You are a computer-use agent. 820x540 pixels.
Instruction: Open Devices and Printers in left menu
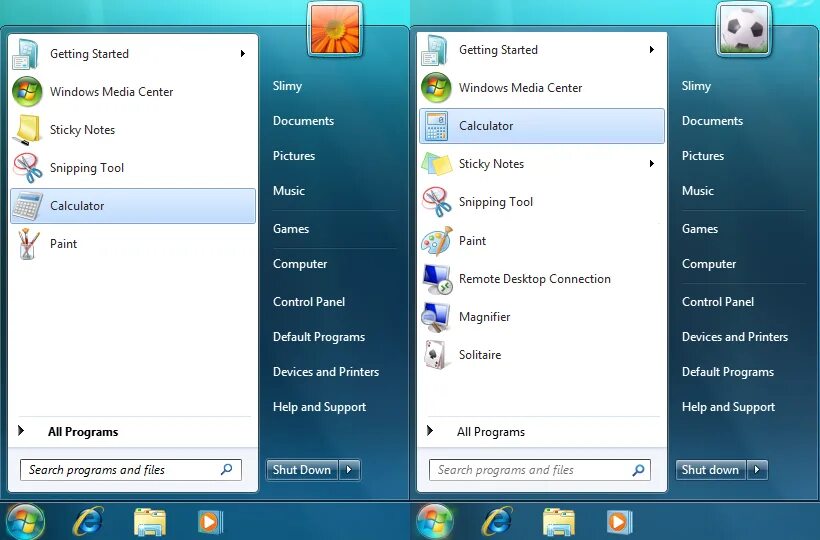coord(326,372)
